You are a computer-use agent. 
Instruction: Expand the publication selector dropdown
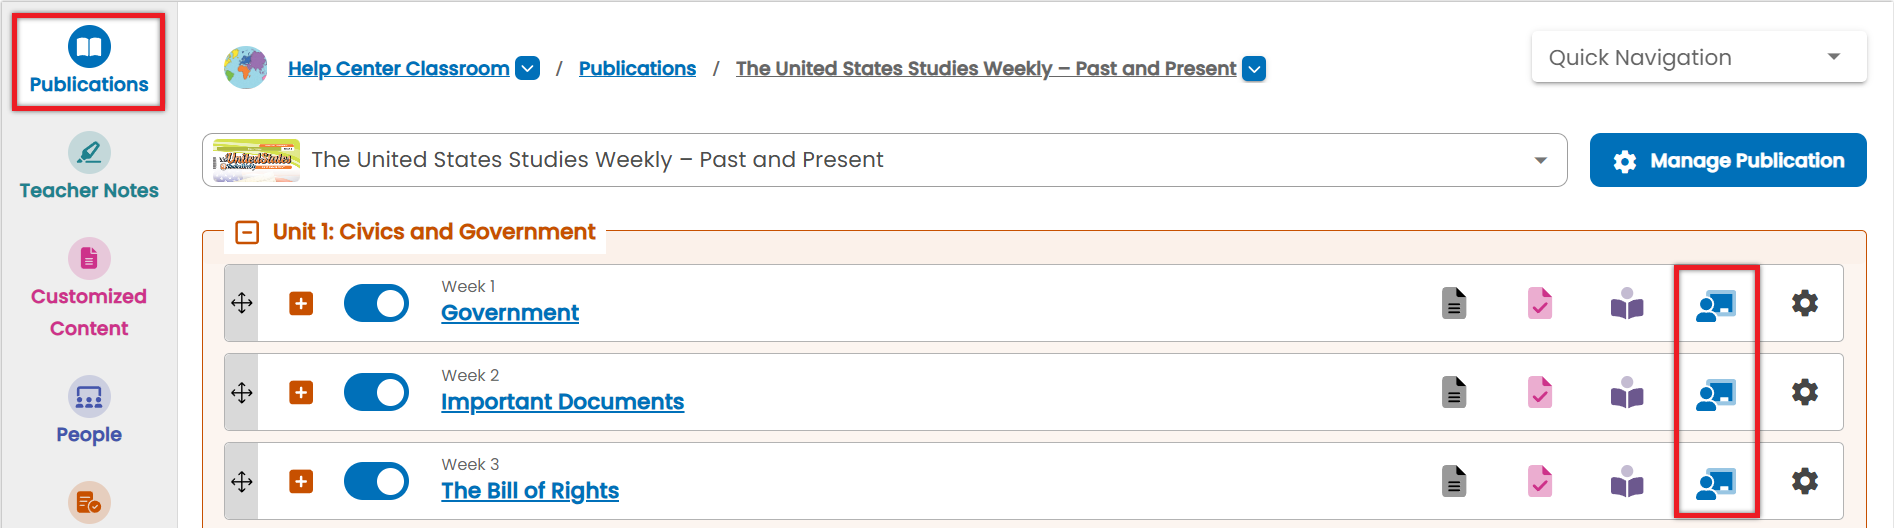tap(885, 160)
